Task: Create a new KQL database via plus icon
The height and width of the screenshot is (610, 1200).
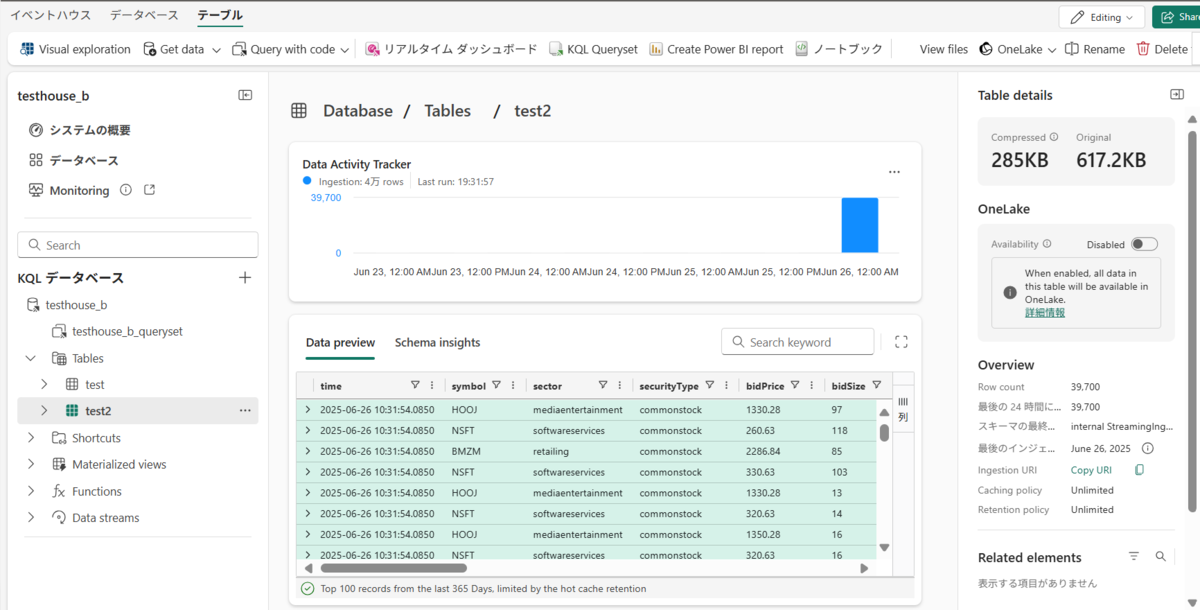Action: point(245,277)
